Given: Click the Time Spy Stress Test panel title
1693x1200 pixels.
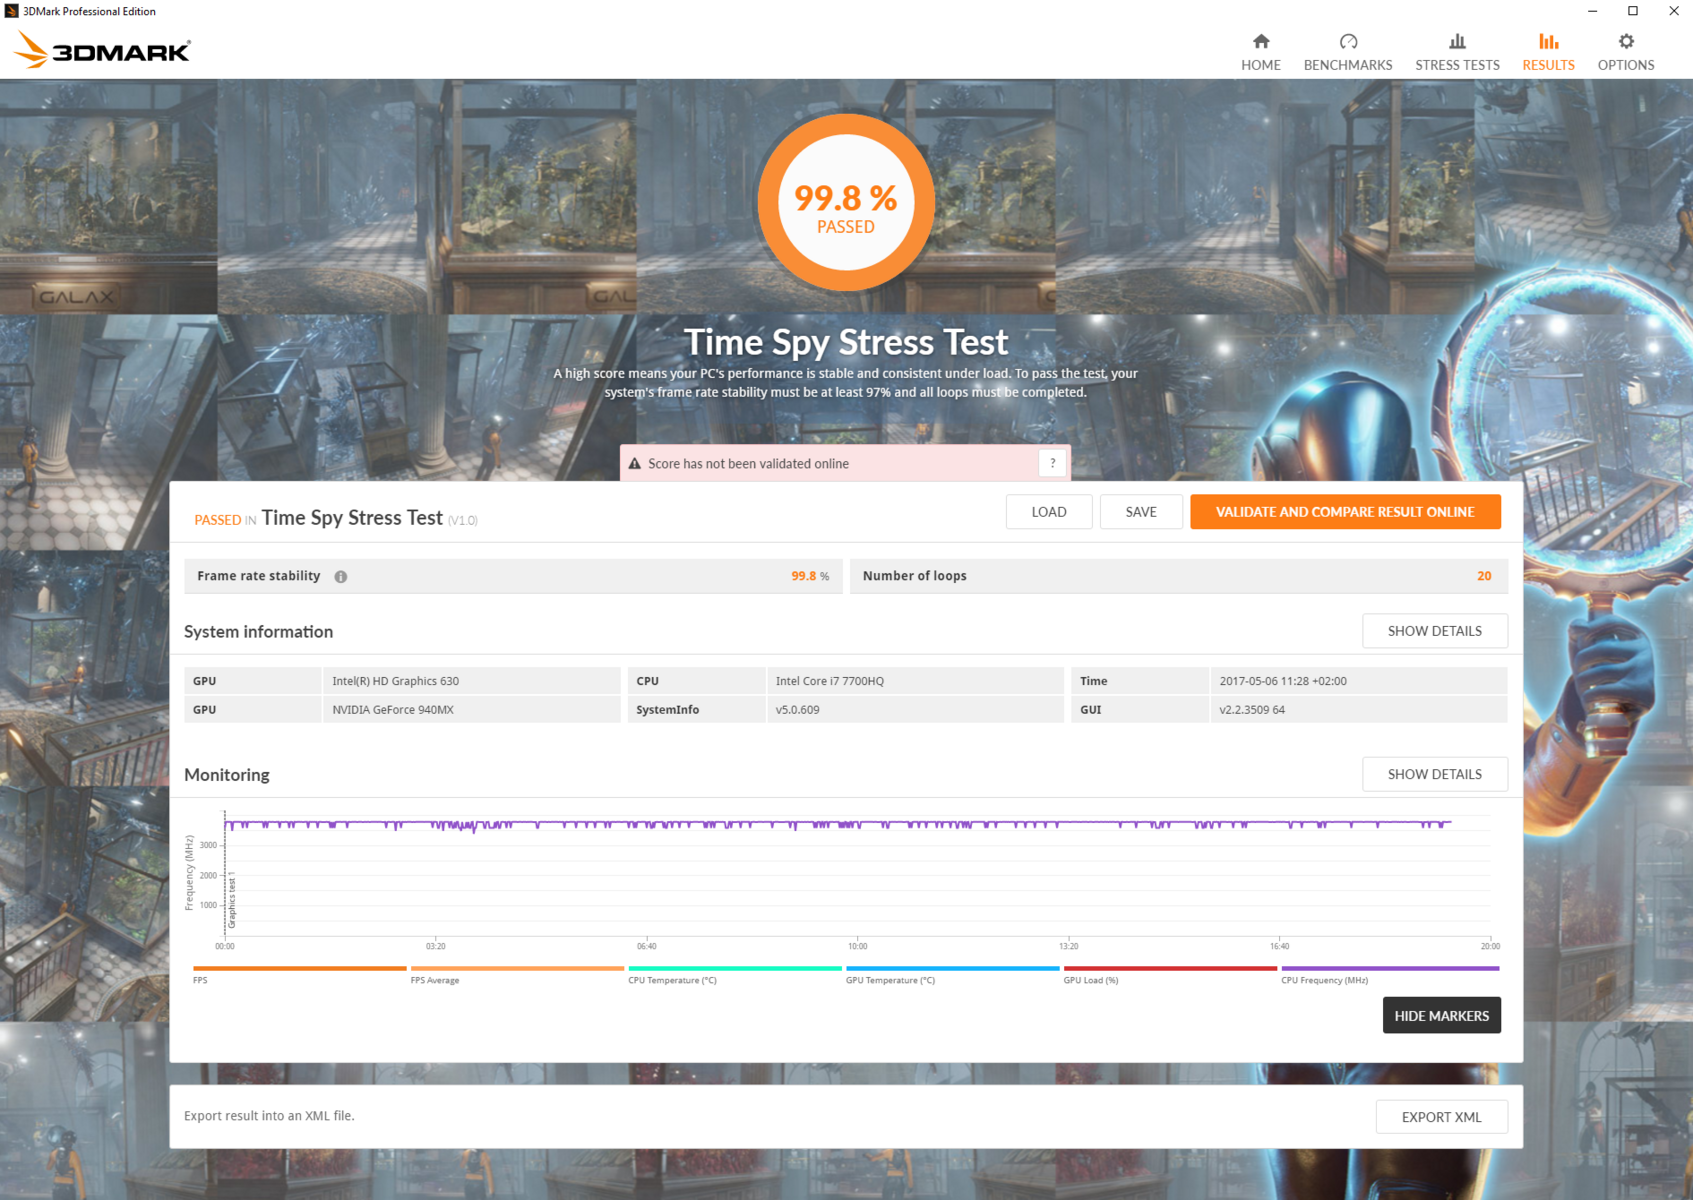Looking at the screenshot, I should click(352, 518).
